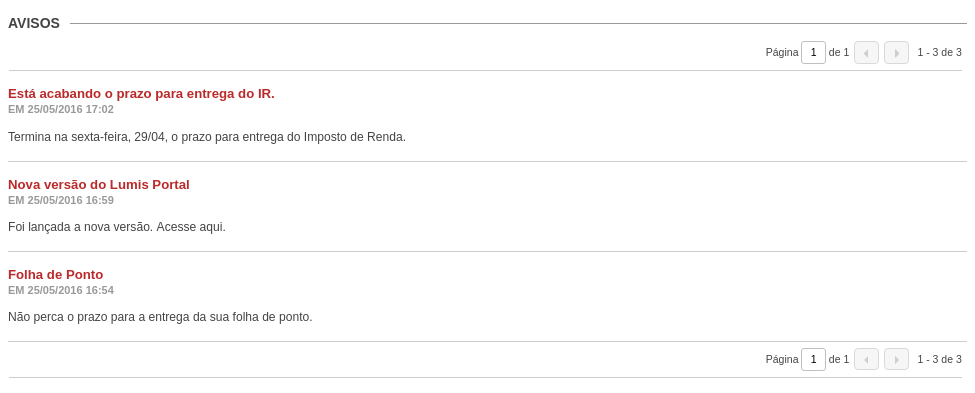Screen dimensions: 975x393
Task: Focus the top page number field
Action: point(813,53)
